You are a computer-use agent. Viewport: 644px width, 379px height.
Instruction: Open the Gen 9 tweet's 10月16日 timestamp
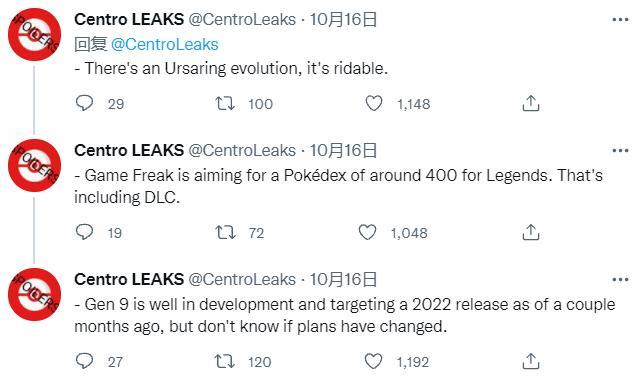(x=343, y=279)
